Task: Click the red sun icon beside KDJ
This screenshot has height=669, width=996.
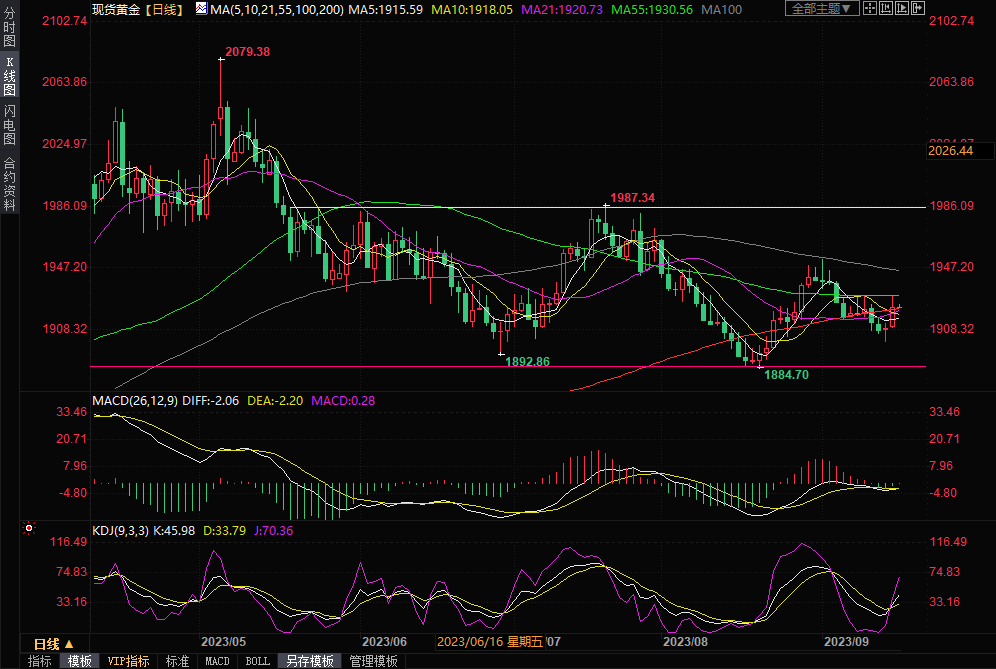Action: pyautogui.click(x=28, y=527)
